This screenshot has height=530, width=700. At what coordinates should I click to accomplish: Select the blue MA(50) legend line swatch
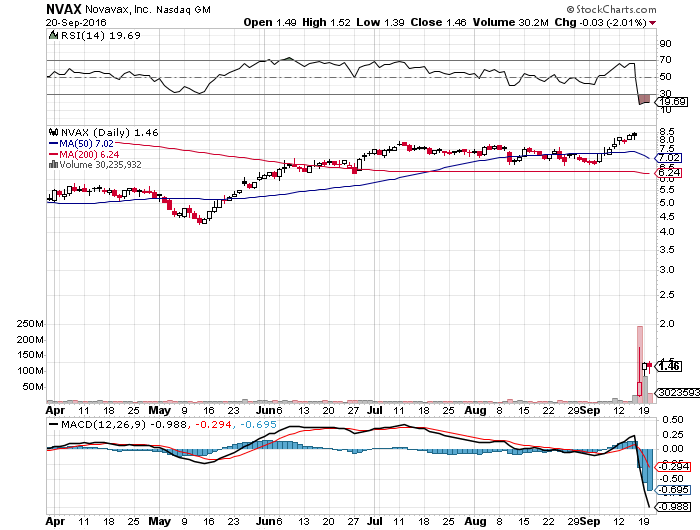click(53, 144)
